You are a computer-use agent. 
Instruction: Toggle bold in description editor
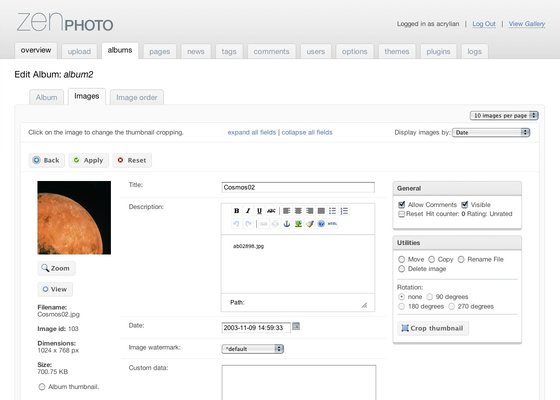[x=236, y=211]
